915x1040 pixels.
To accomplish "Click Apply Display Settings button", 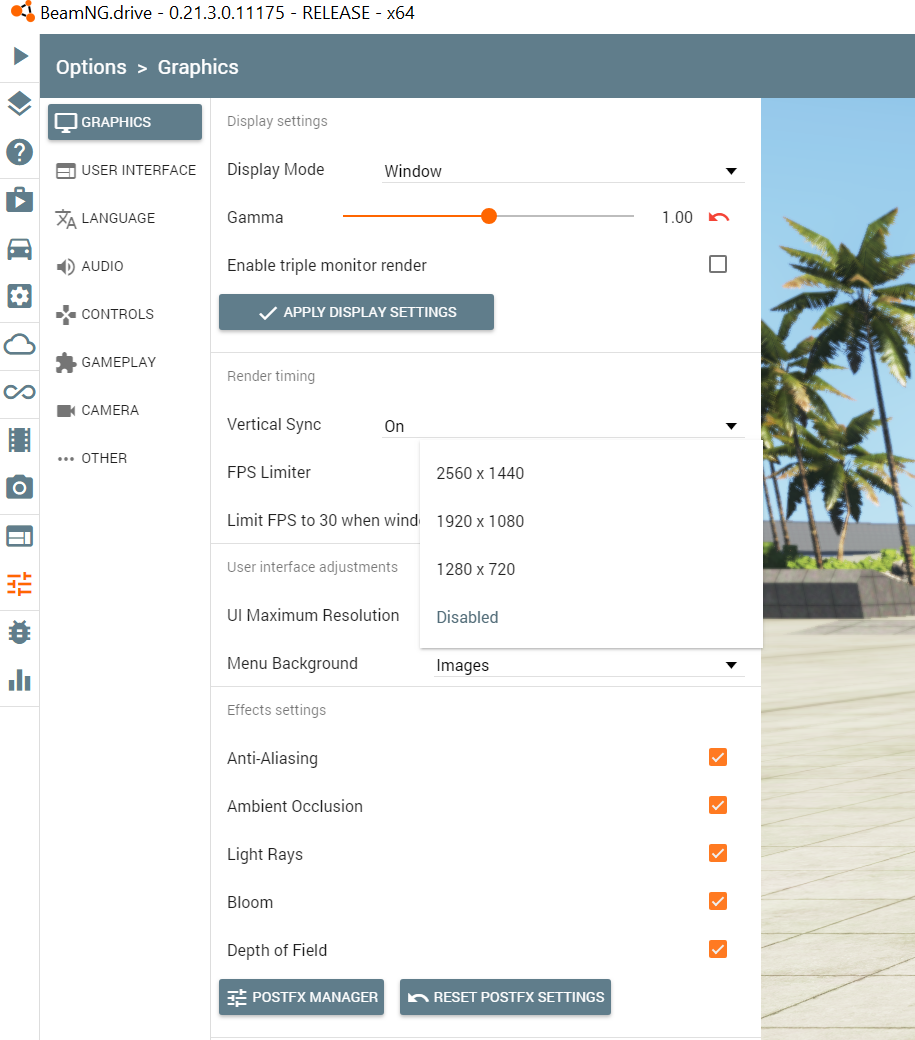I will point(356,312).
